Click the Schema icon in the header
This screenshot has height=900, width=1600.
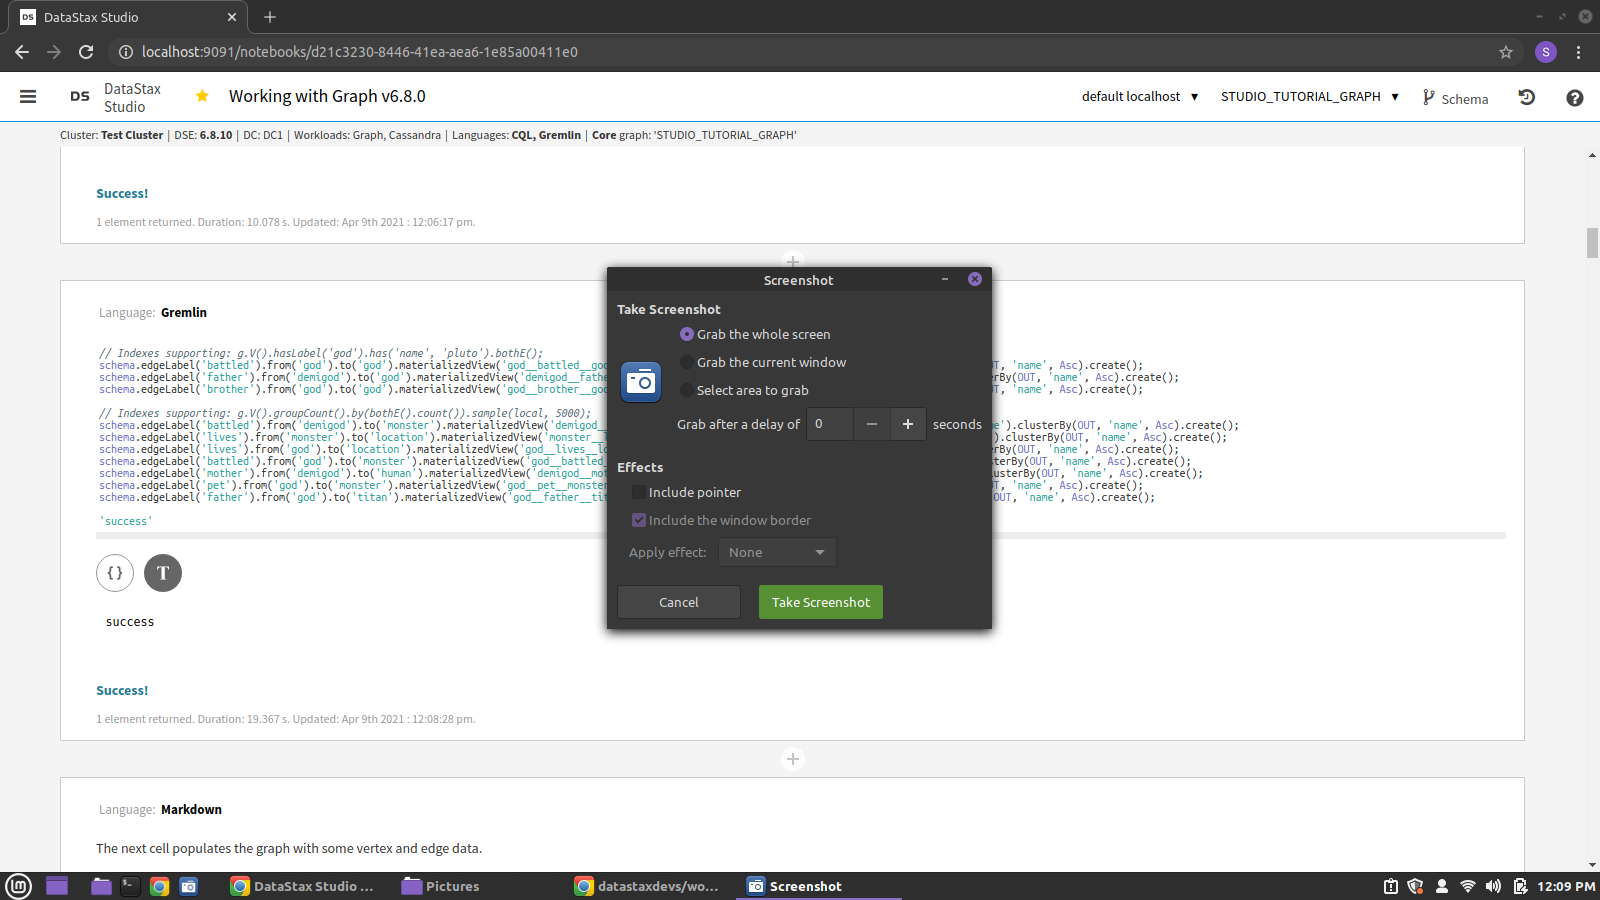pos(1455,97)
